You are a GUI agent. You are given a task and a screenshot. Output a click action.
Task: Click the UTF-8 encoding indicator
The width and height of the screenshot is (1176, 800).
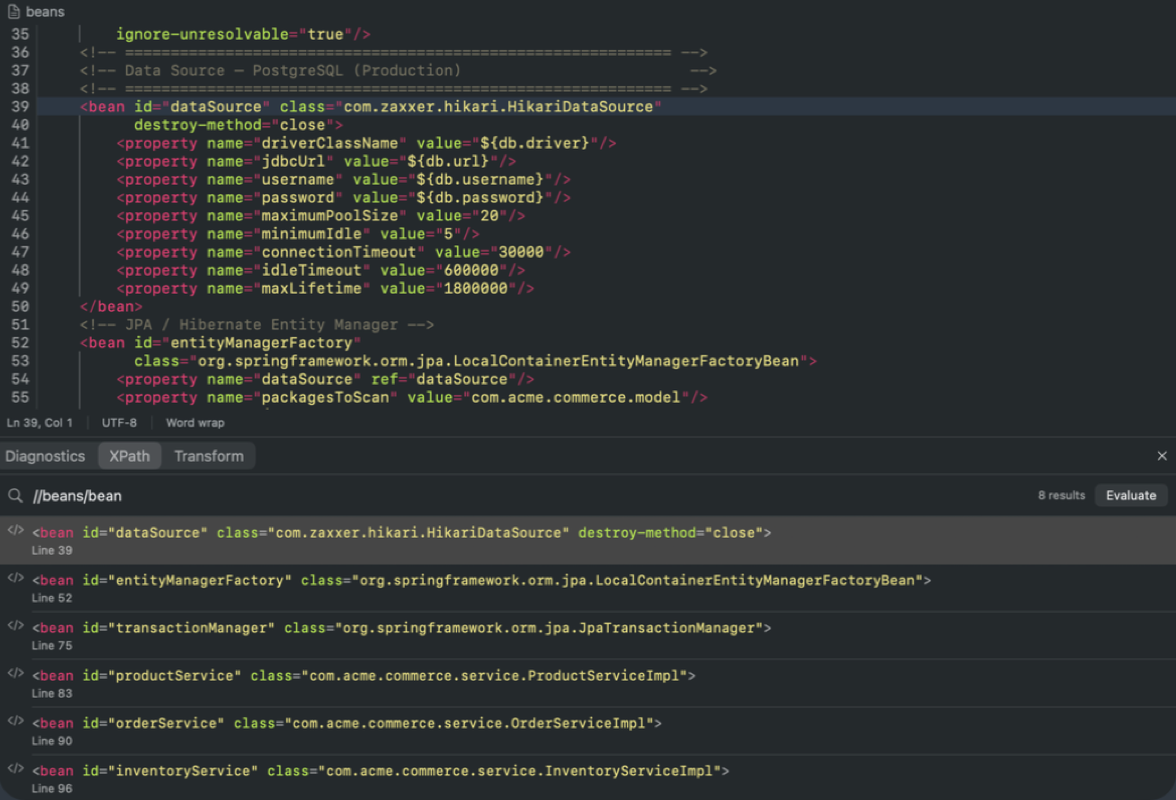pyautogui.click(x=119, y=422)
